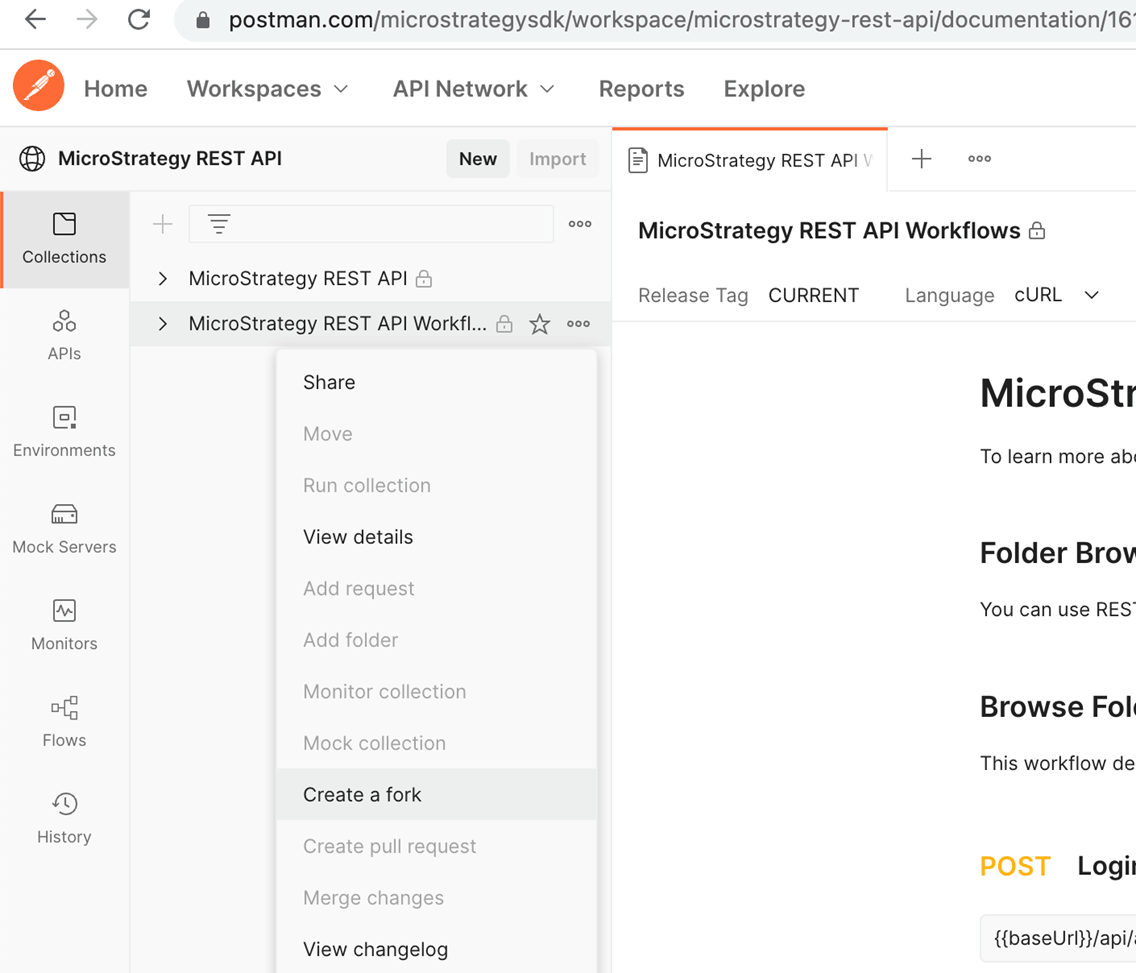Open the APIs sidebar panel
The height and width of the screenshot is (973, 1136).
pos(64,334)
